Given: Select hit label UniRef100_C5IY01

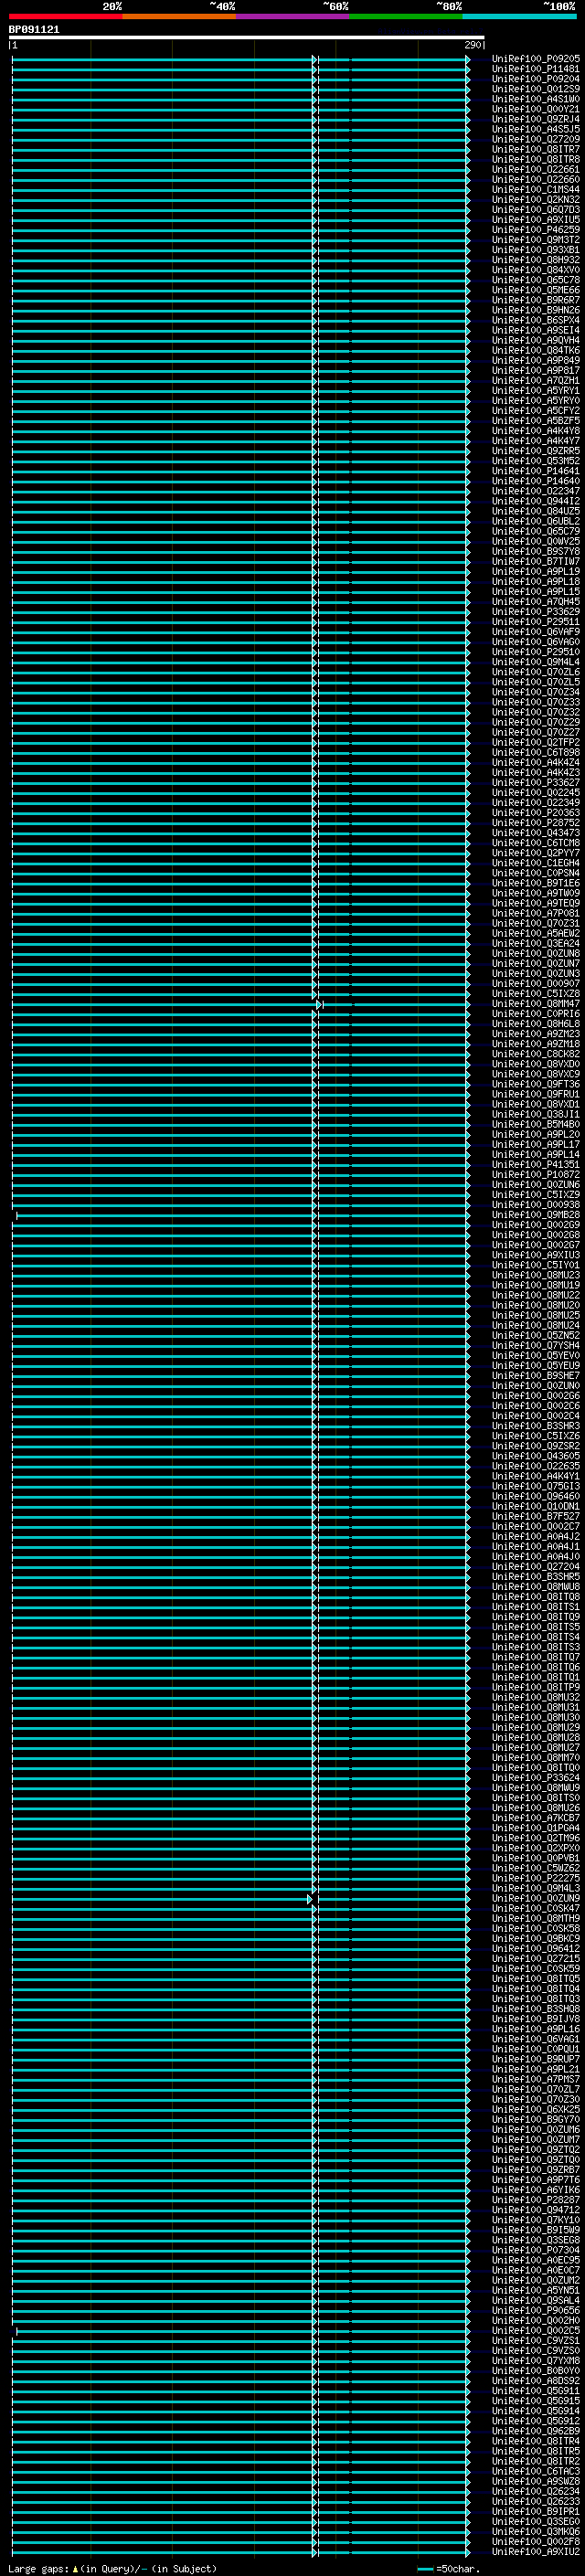Looking at the screenshot, I should 536,1265.
